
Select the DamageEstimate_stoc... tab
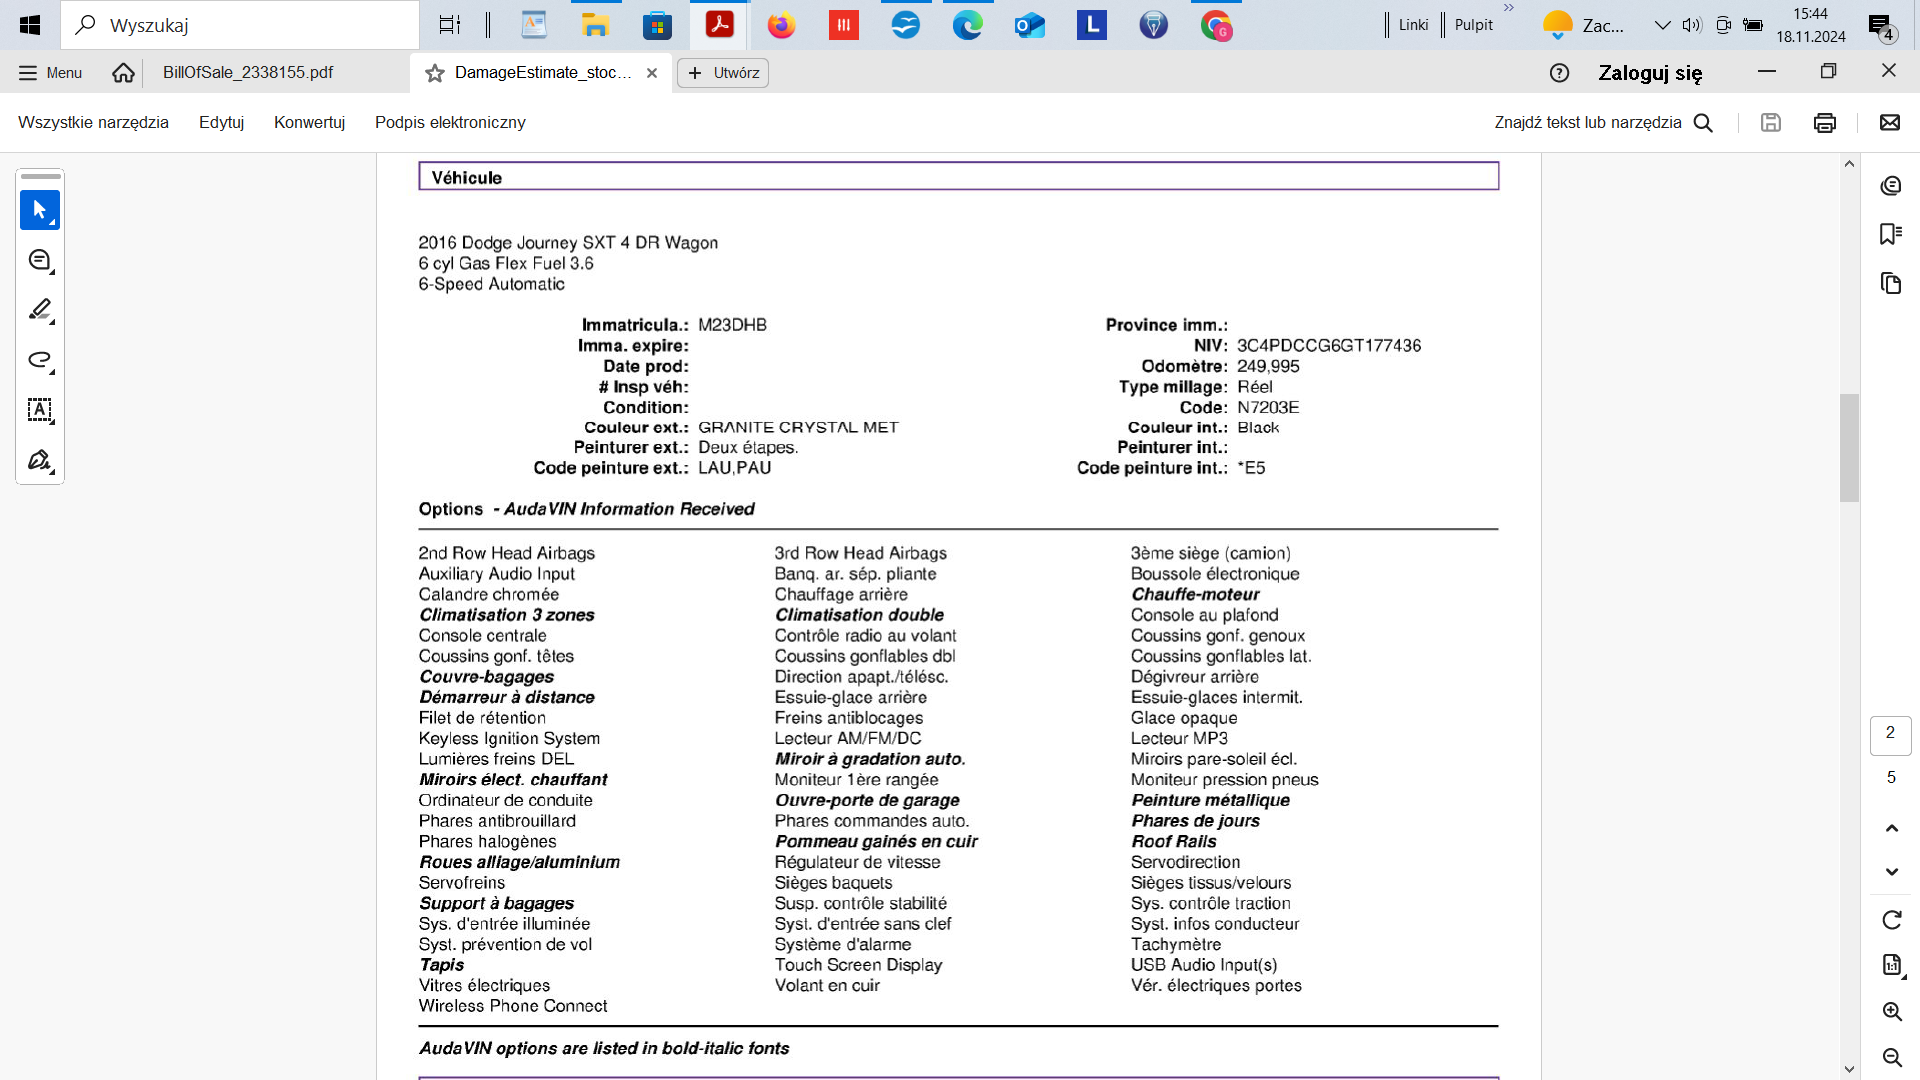[x=542, y=73]
